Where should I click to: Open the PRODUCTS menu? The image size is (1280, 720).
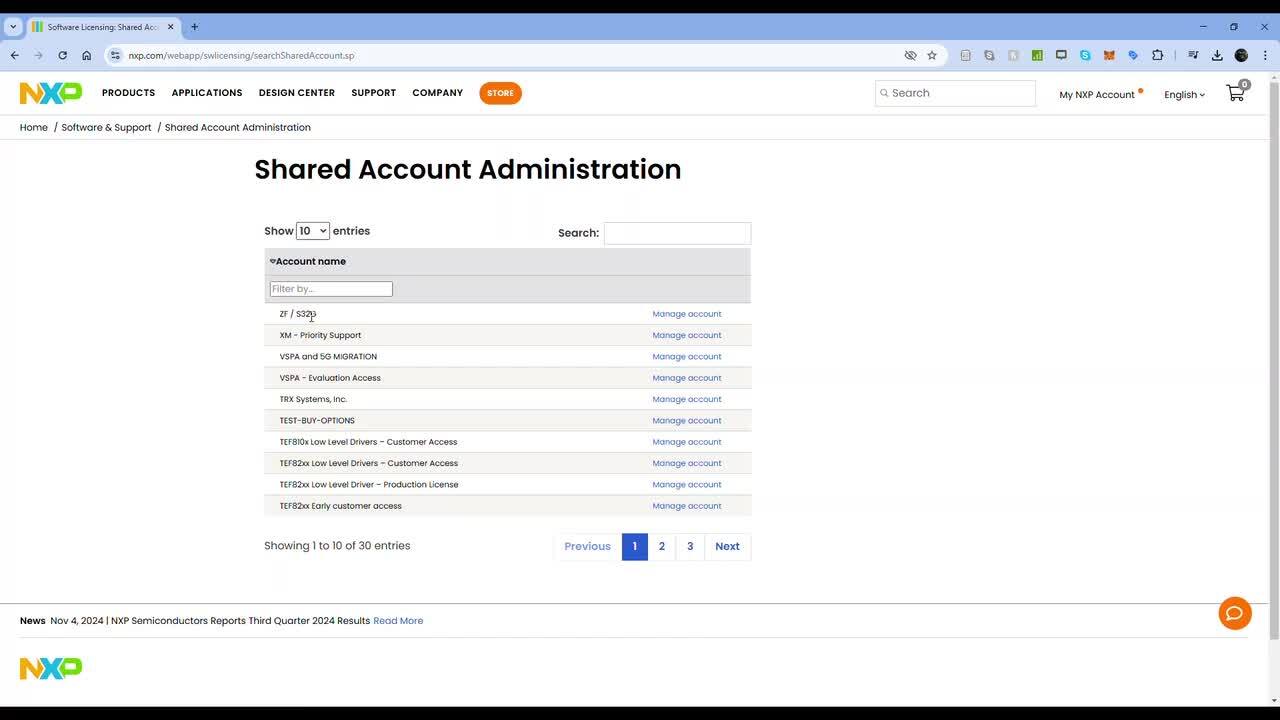(x=128, y=93)
